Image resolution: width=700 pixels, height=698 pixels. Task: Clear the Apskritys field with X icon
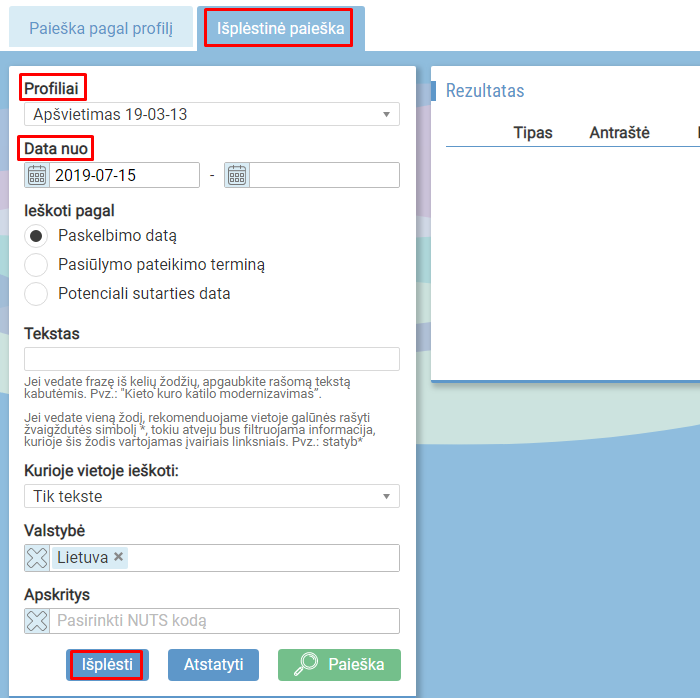click(x=37, y=621)
